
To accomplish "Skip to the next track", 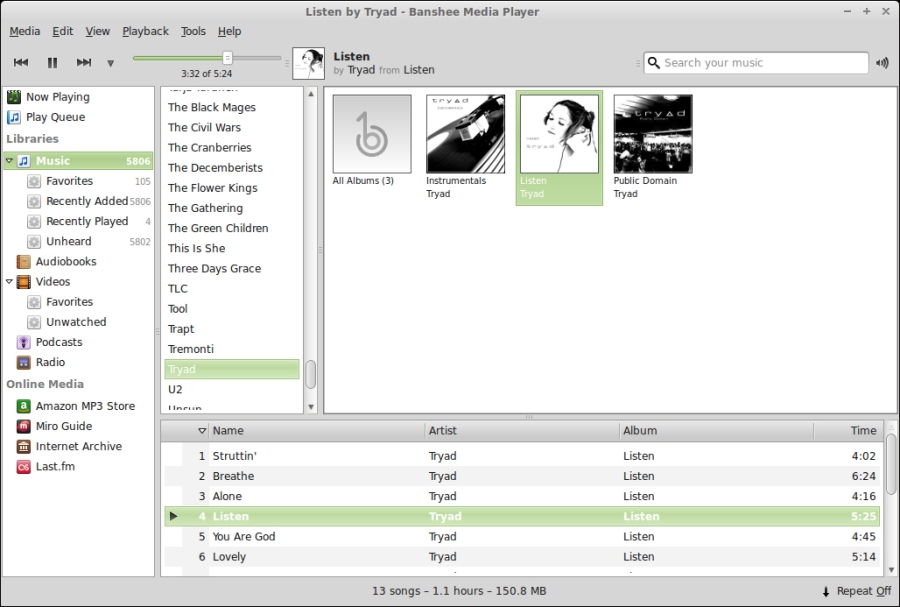I will 84,63.
